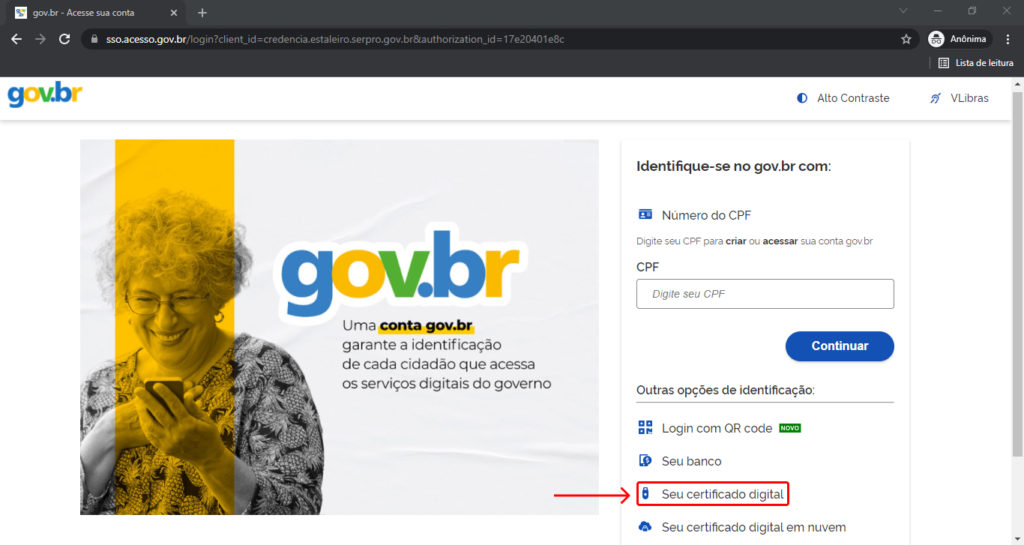Click the Continuar button
Image resolution: width=1024 pixels, height=545 pixels.
(839, 346)
